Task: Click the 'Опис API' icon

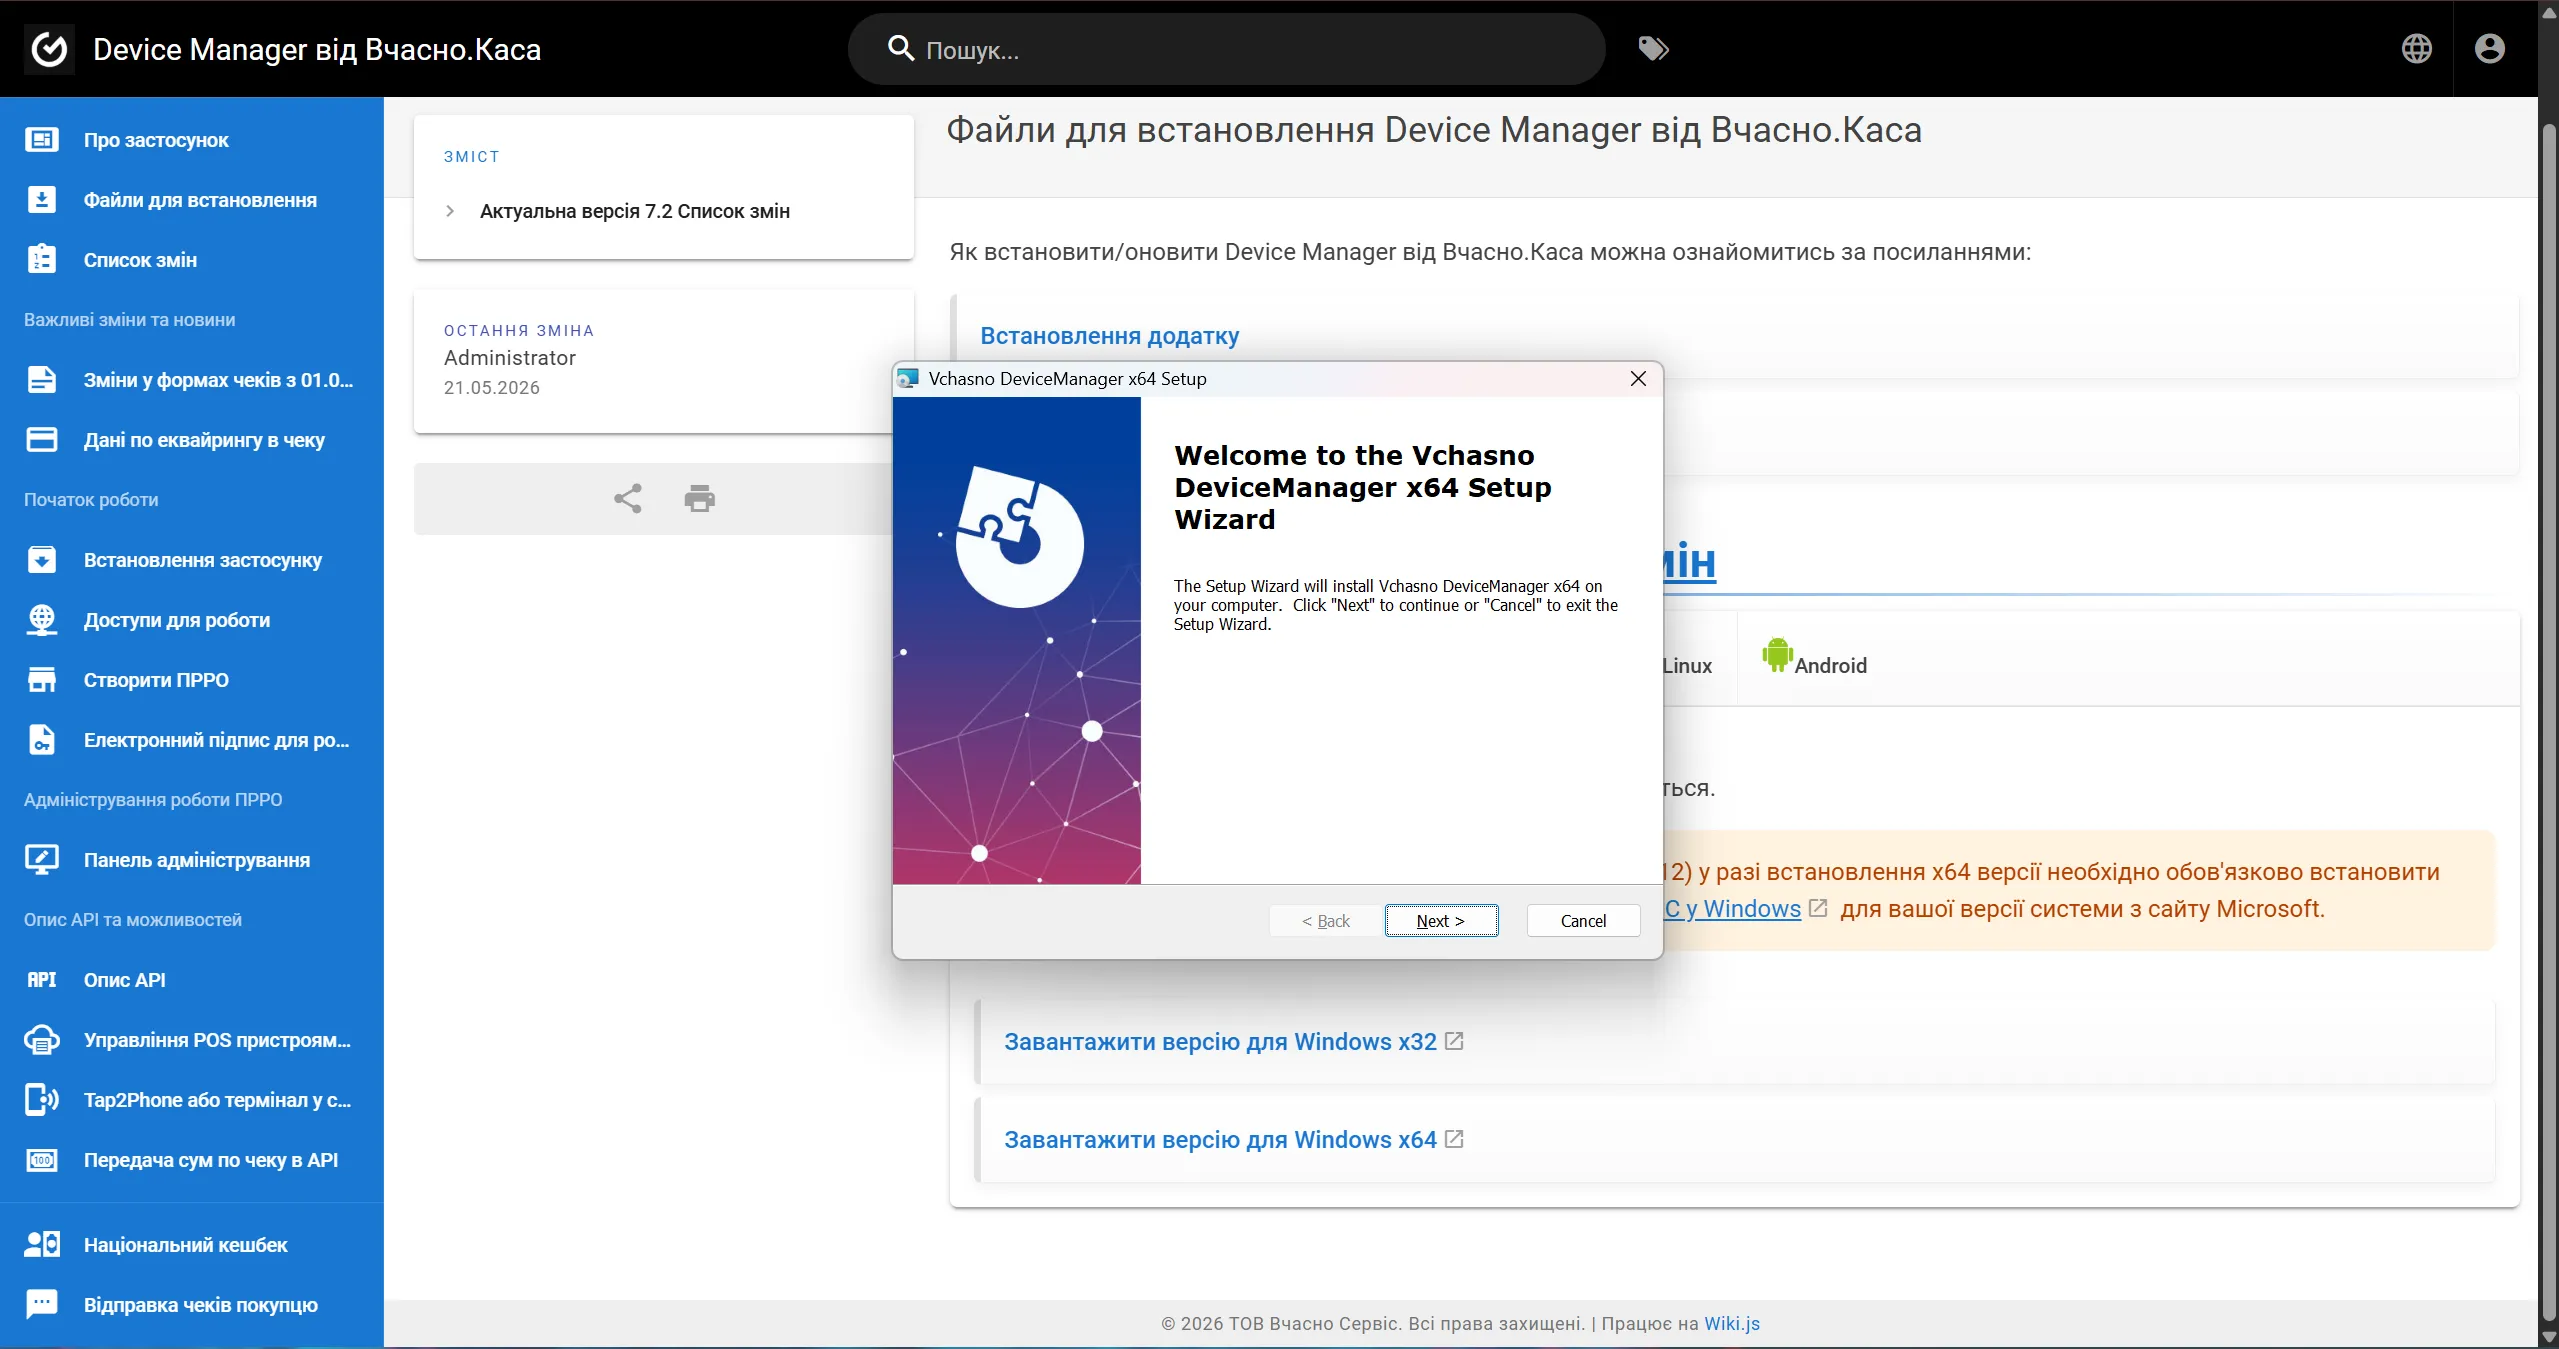Action: 42,980
